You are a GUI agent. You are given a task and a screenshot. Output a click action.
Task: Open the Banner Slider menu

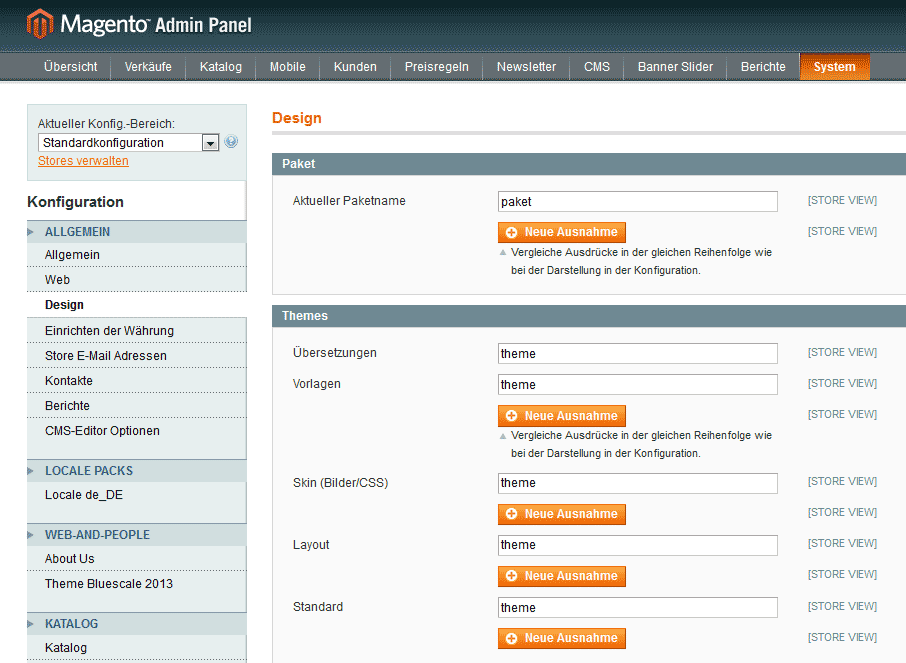675,67
